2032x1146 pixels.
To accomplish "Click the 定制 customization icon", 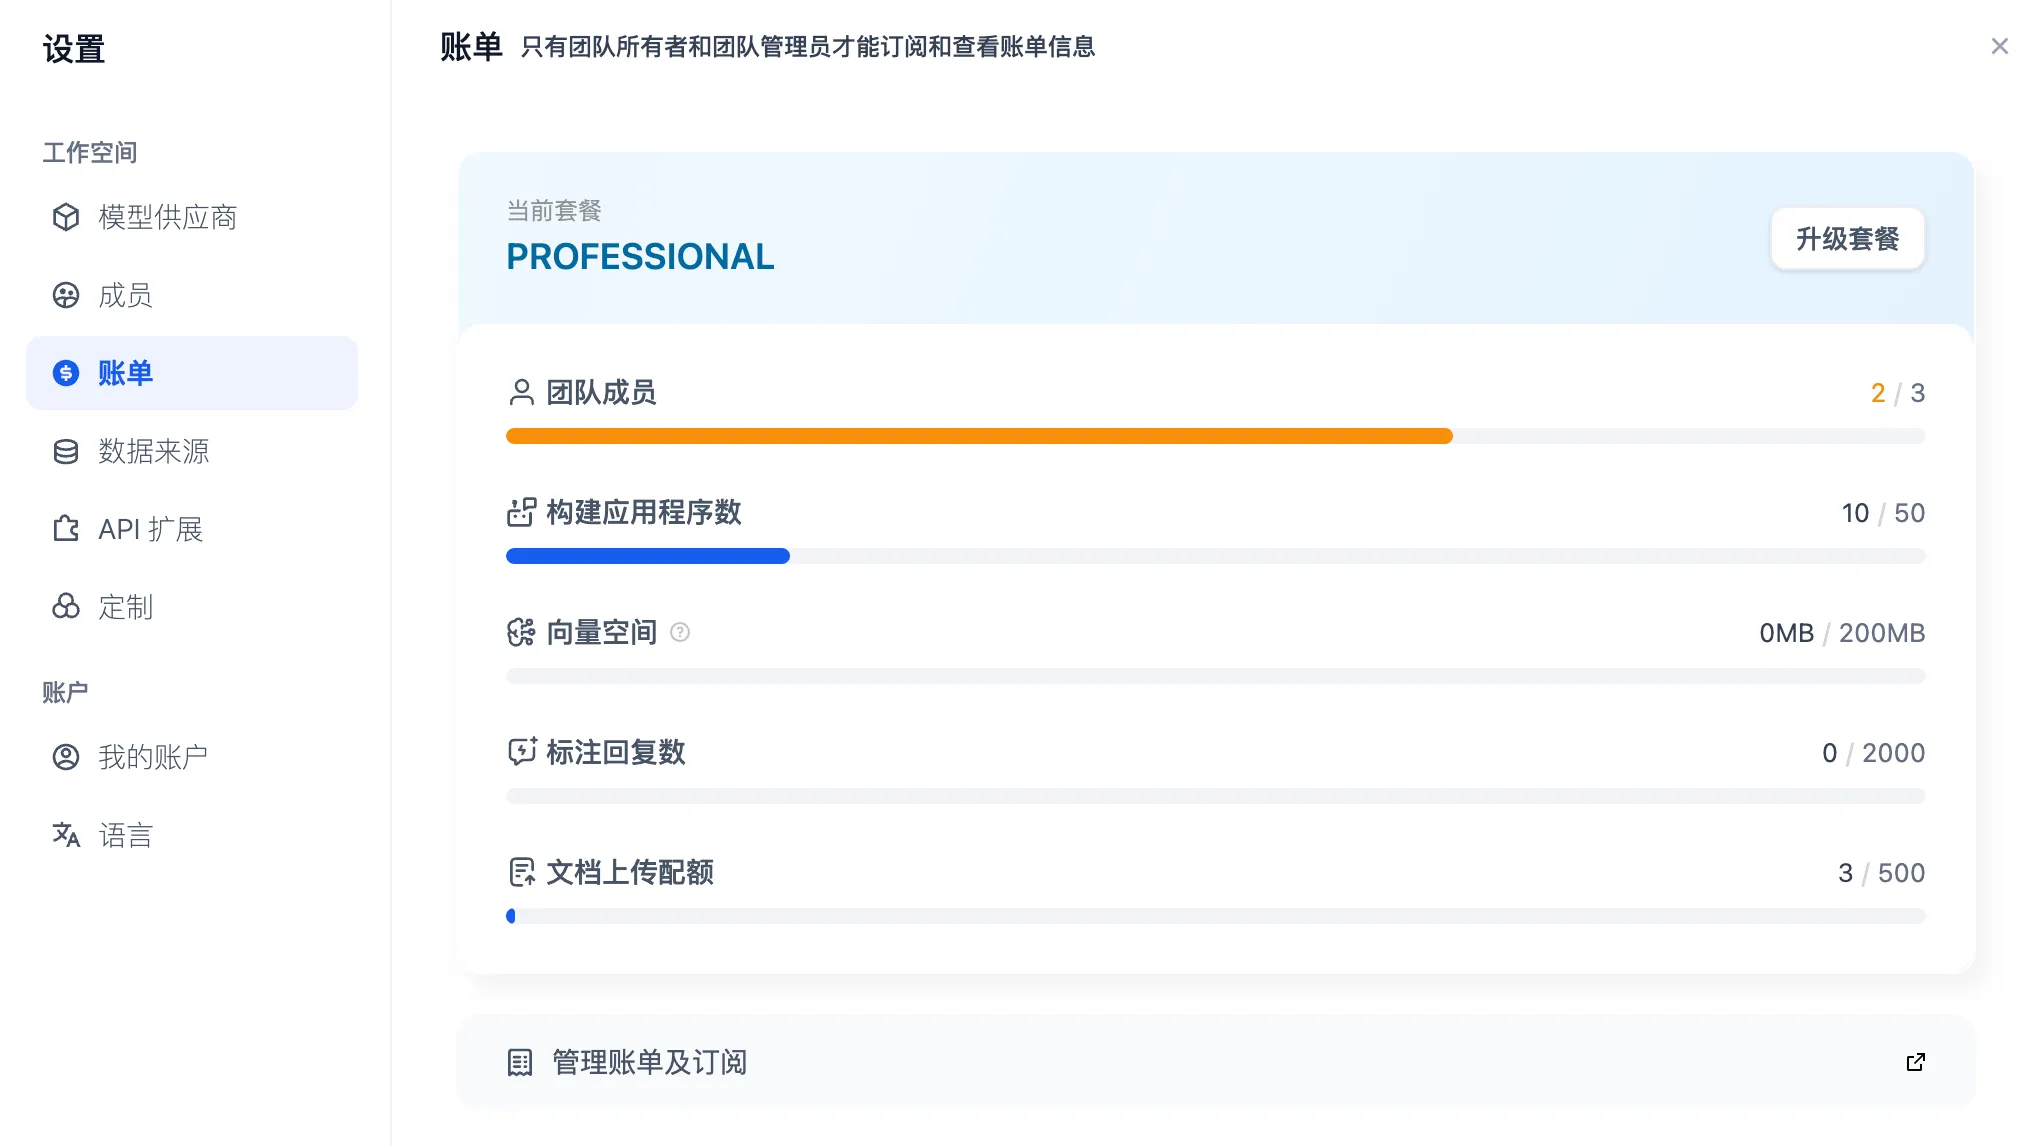I will [x=66, y=607].
